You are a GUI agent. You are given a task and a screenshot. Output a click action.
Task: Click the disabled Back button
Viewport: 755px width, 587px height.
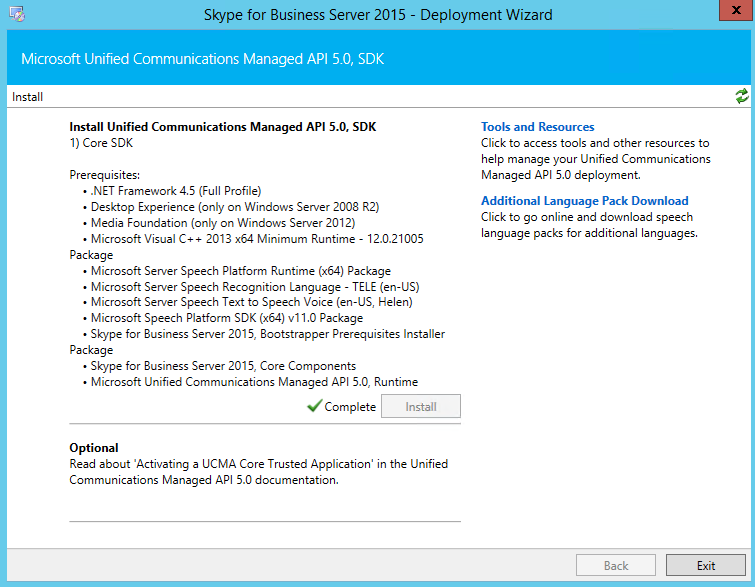coord(616,565)
